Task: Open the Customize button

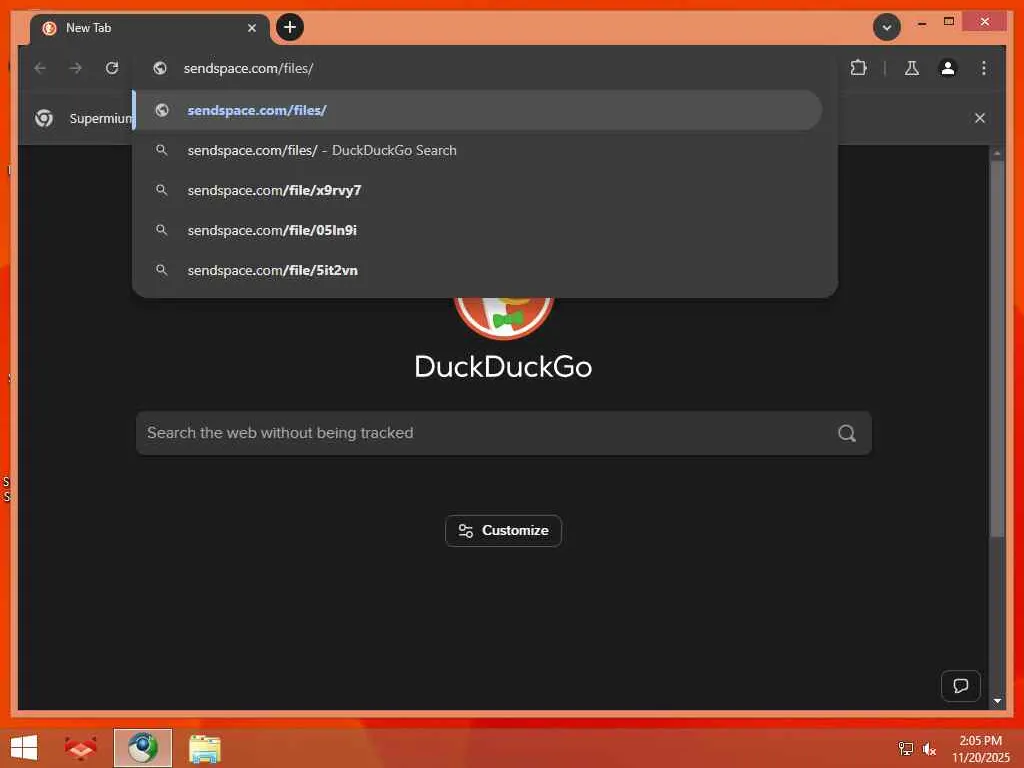Action: tap(504, 531)
